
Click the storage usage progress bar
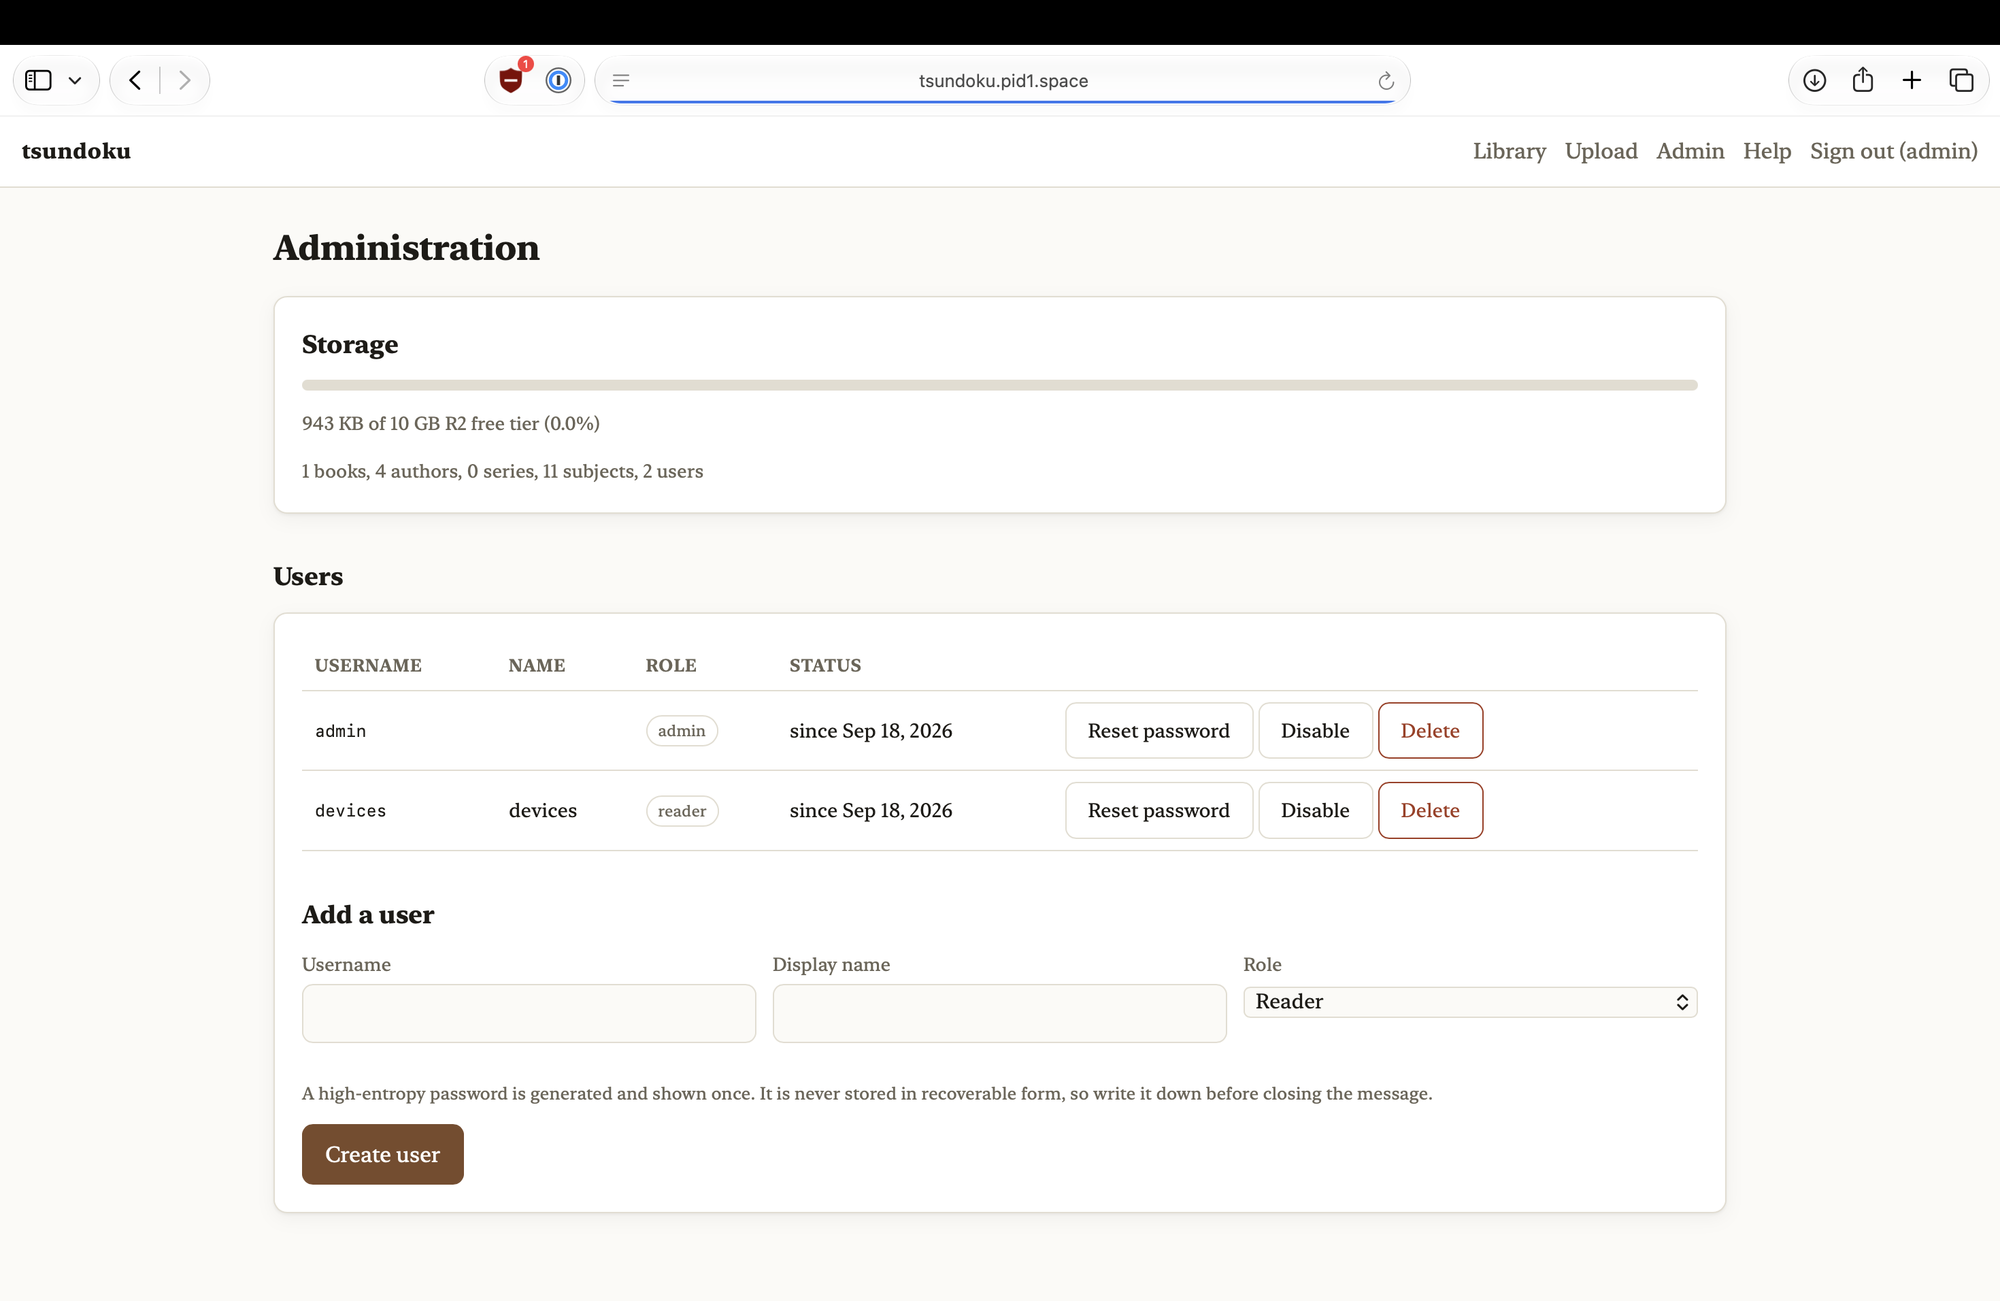tap(1000, 385)
